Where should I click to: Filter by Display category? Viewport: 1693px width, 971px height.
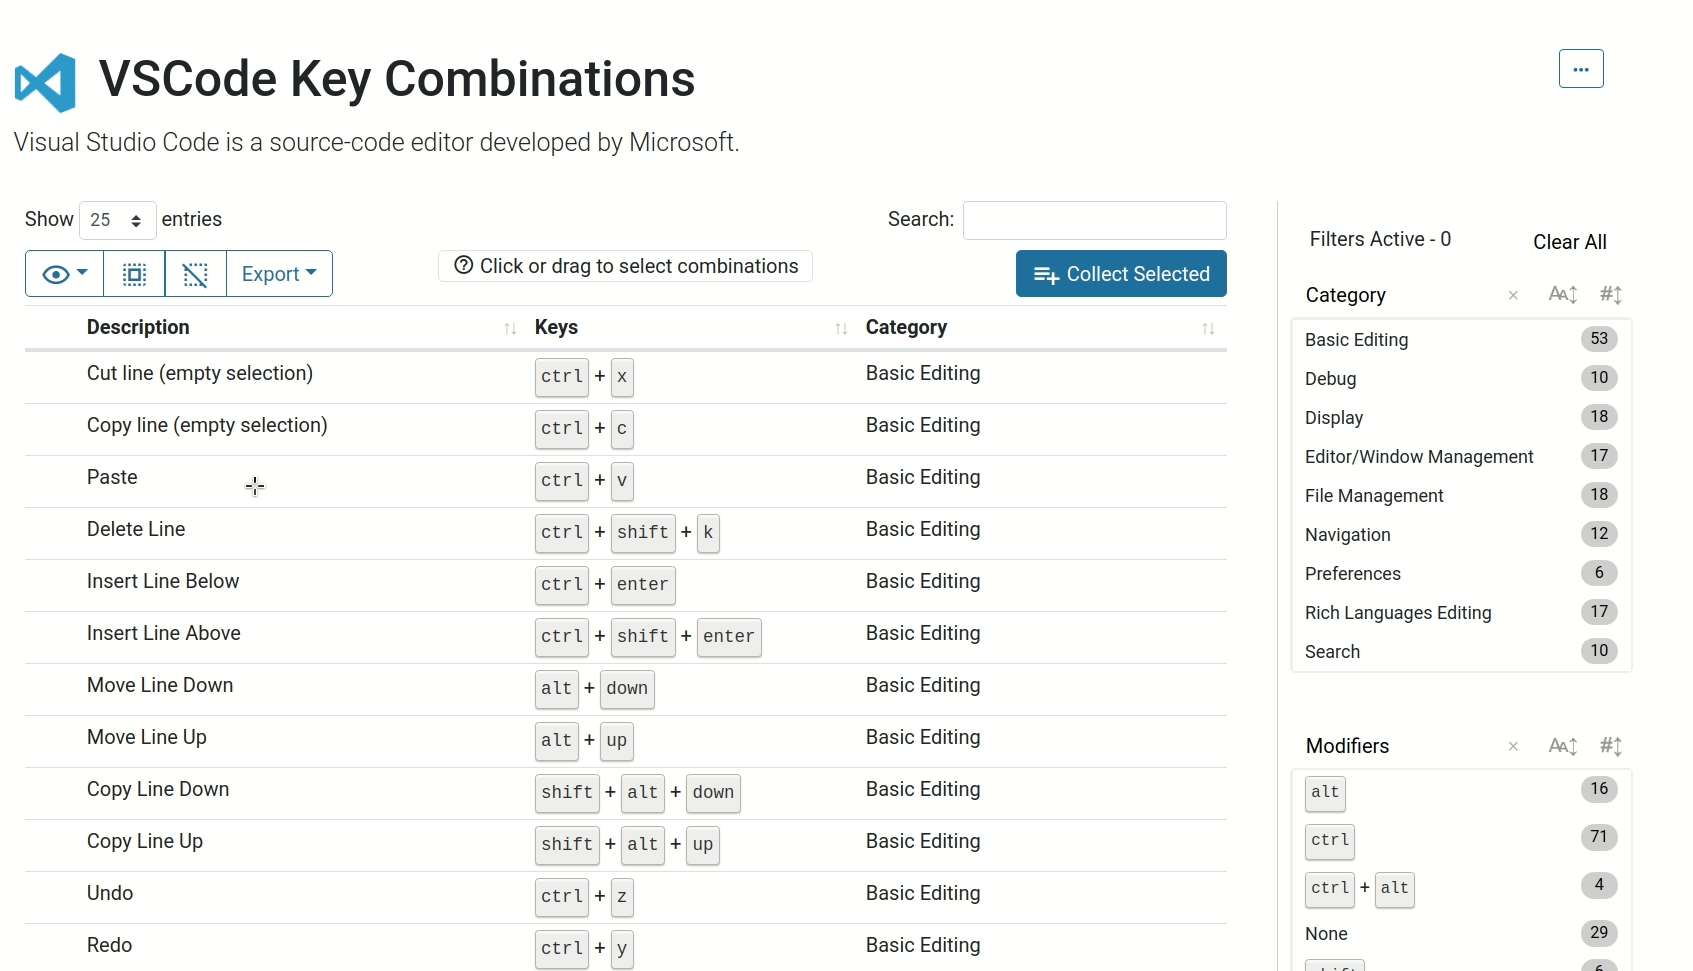click(1461, 418)
